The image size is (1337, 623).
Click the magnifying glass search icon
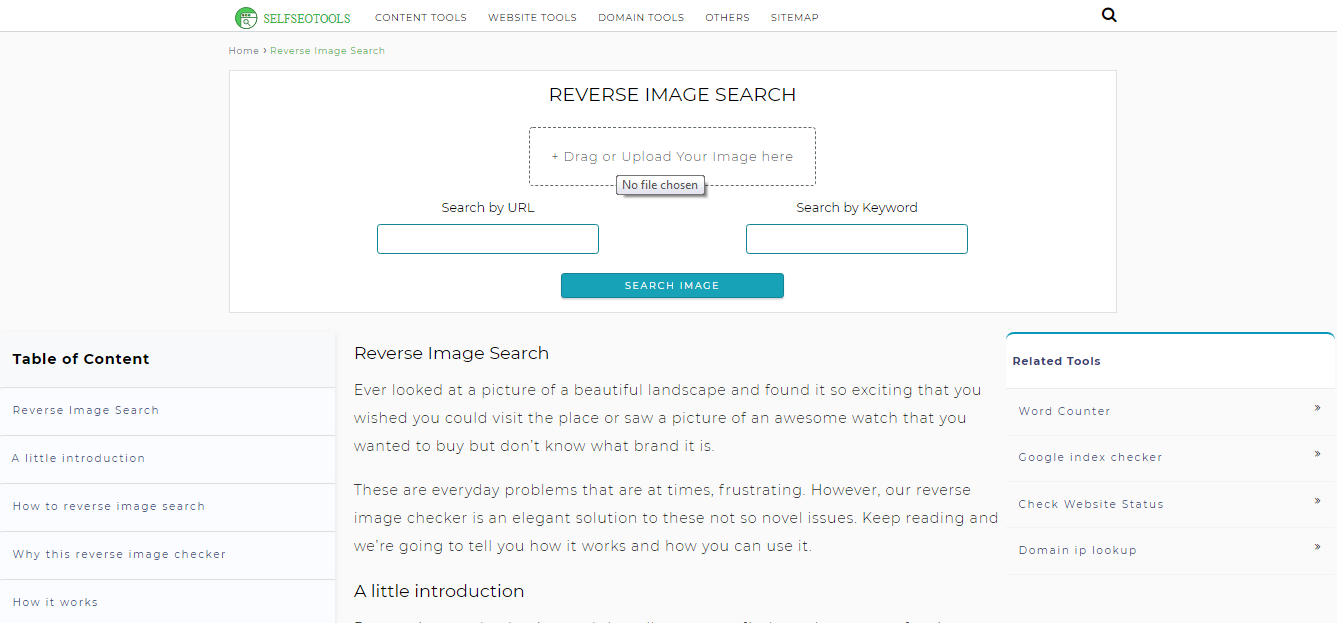pos(1108,15)
